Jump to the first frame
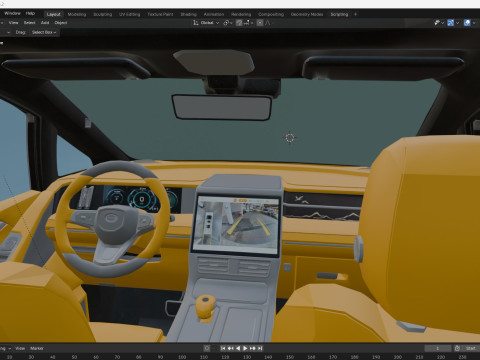The height and width of the screenshot is (360, 480). (x=223, y=348)
